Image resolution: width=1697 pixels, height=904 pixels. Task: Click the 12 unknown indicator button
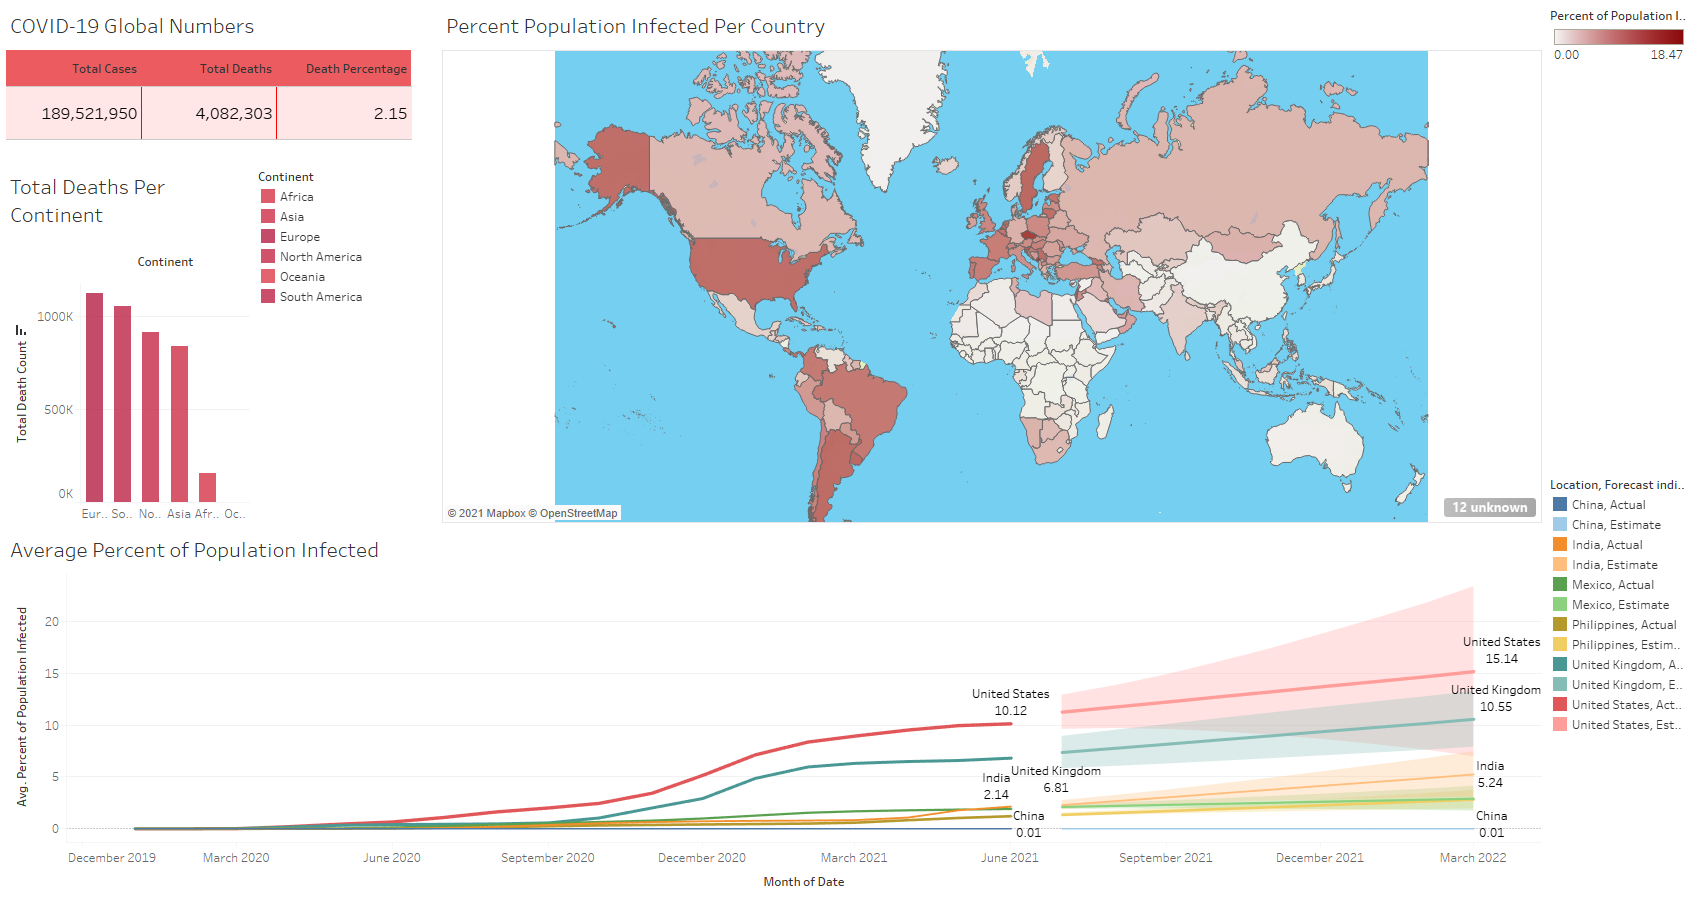click(x=1489, y=507)
